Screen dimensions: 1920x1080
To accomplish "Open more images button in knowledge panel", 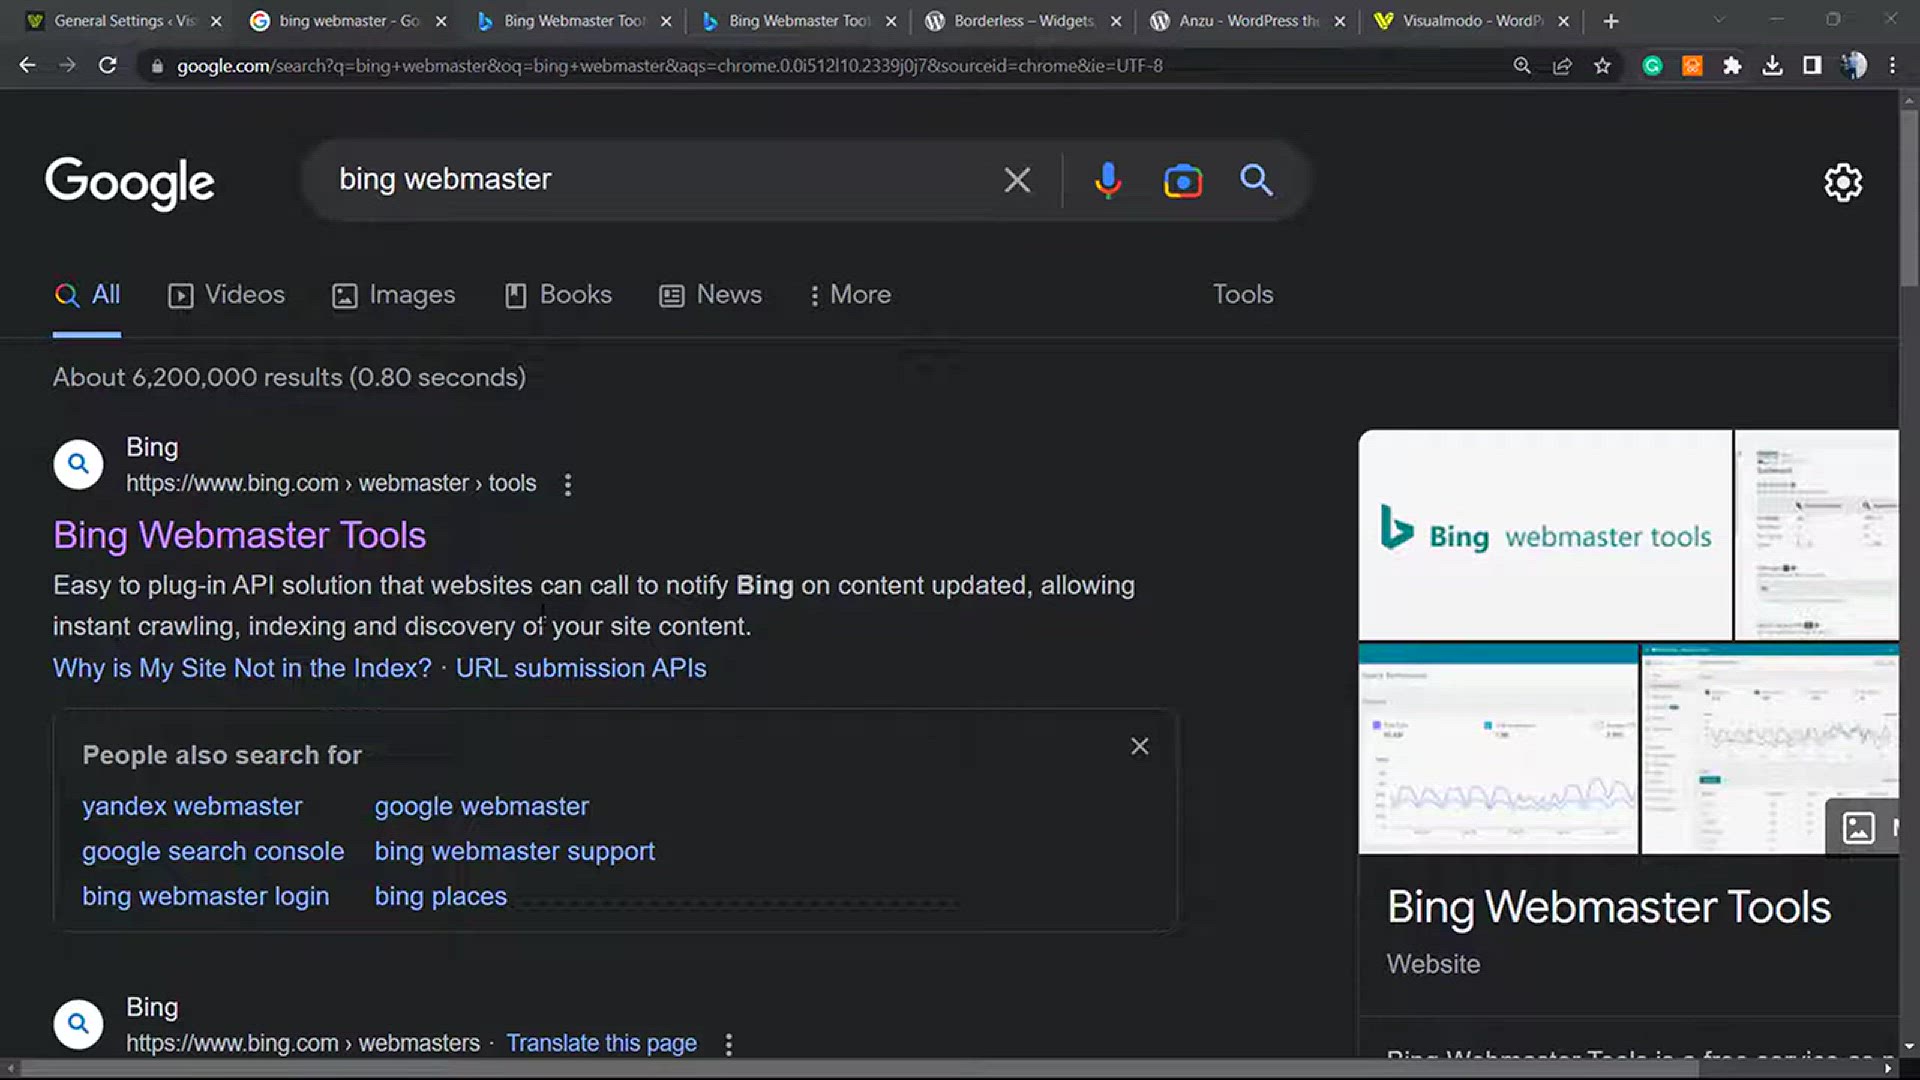I will (x=1861, y=828).
